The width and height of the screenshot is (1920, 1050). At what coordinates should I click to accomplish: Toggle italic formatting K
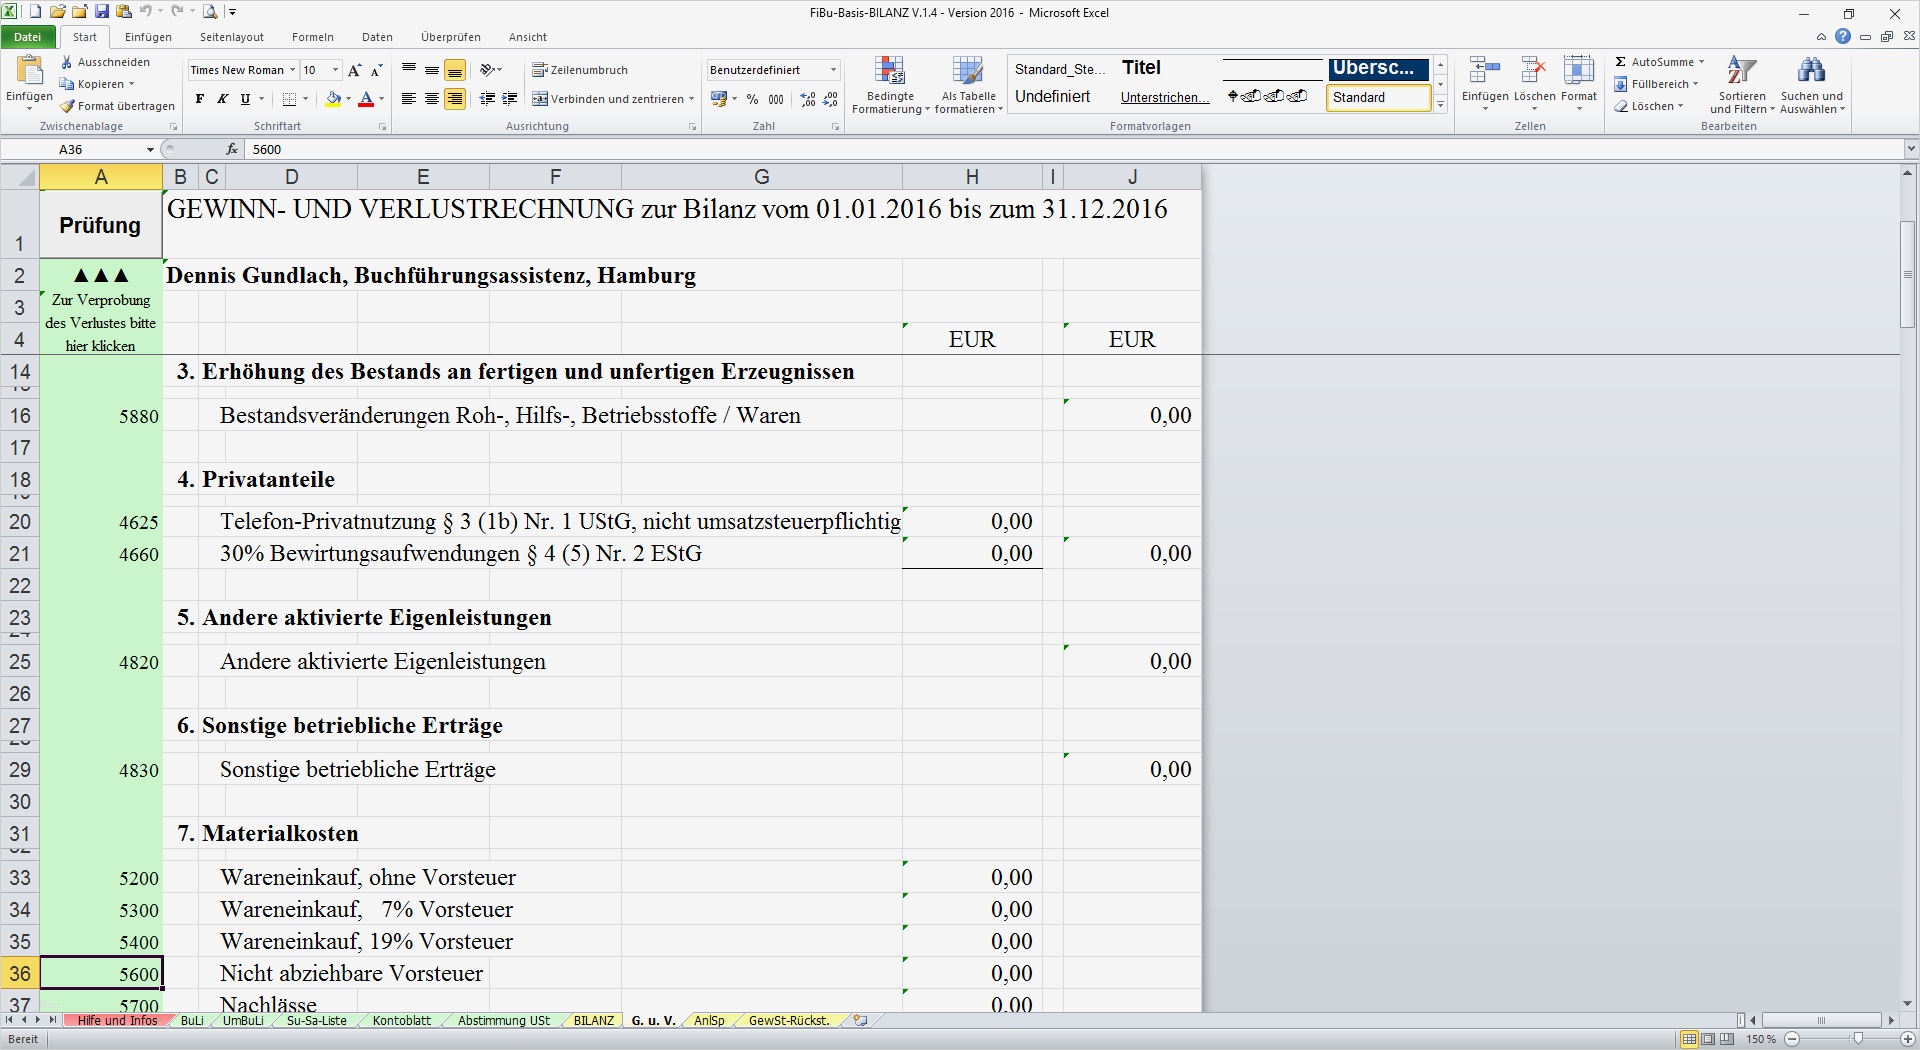222,99
